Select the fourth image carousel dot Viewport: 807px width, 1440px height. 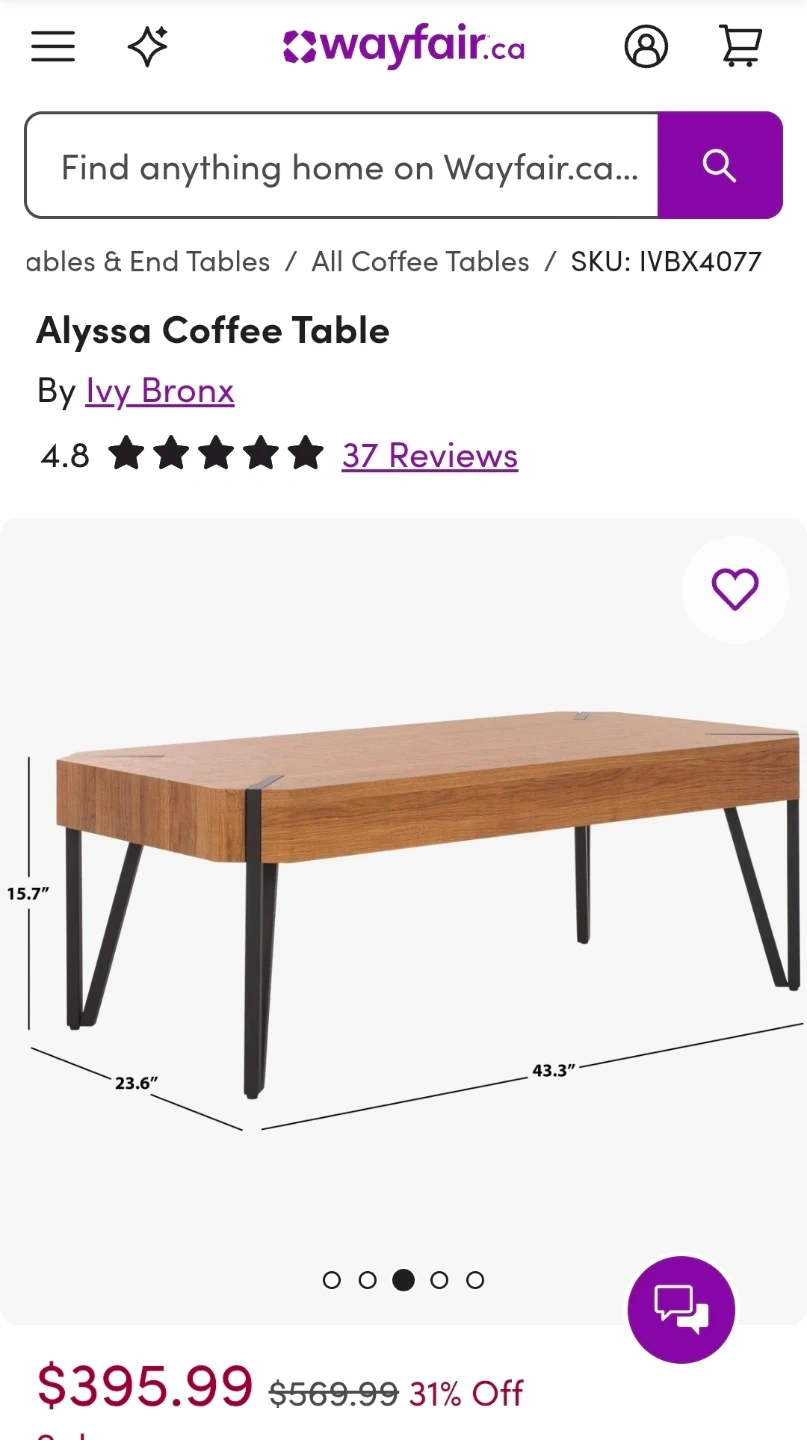[x=439, y=1280]
